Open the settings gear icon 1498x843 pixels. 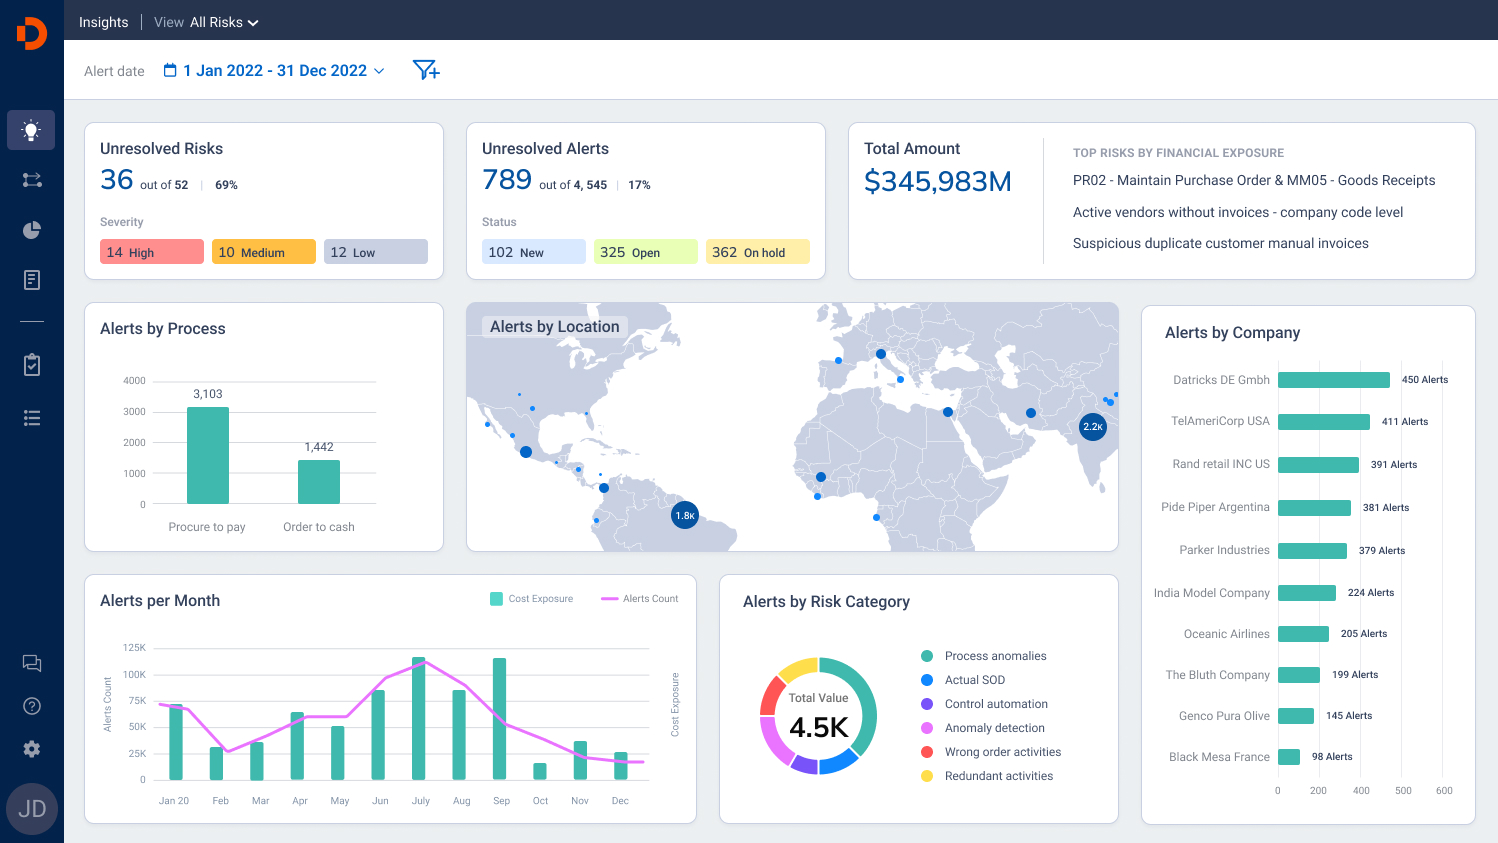pyautogui.click(x=32, y=749)
